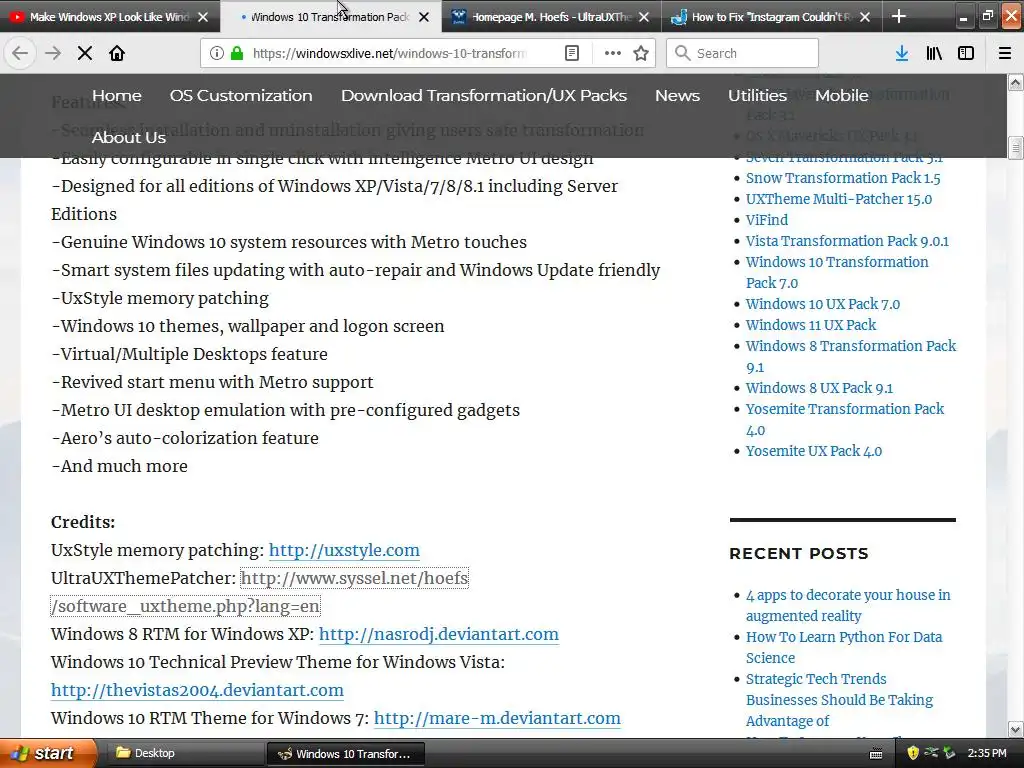Open Windows 10 UX Pack 7.0 link
This screenshot has width=1024, height=768.
click(x=823, y=304)
